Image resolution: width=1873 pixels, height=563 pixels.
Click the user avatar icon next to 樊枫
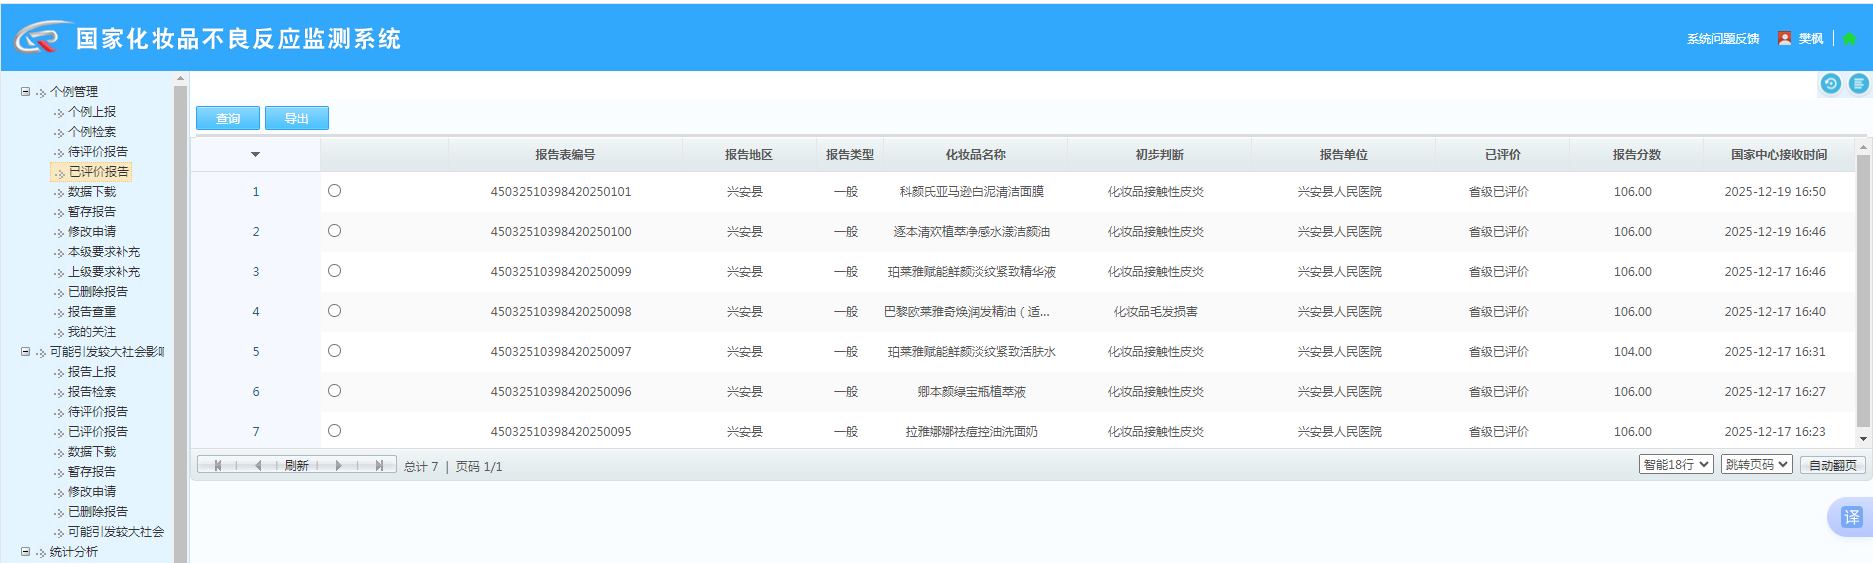coord(1784,39)
